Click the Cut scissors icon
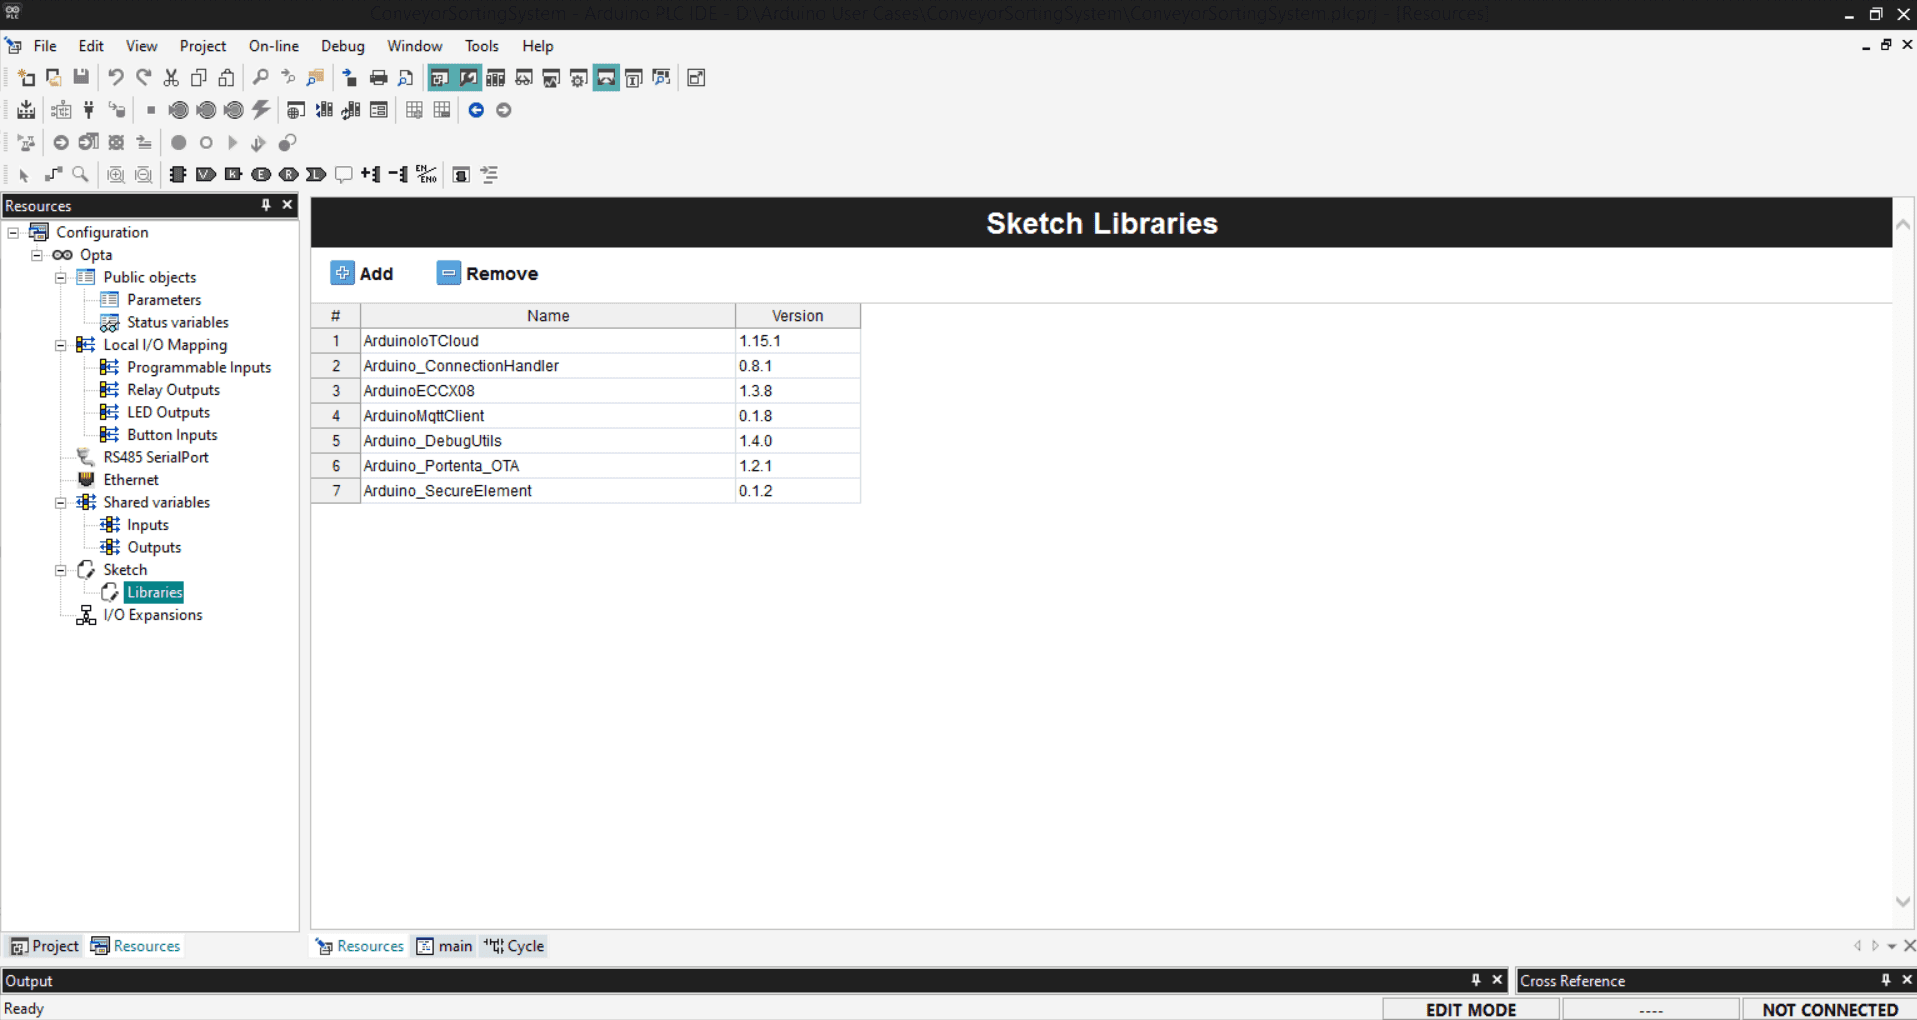The image size is (1917, 1020). (171, 78)
